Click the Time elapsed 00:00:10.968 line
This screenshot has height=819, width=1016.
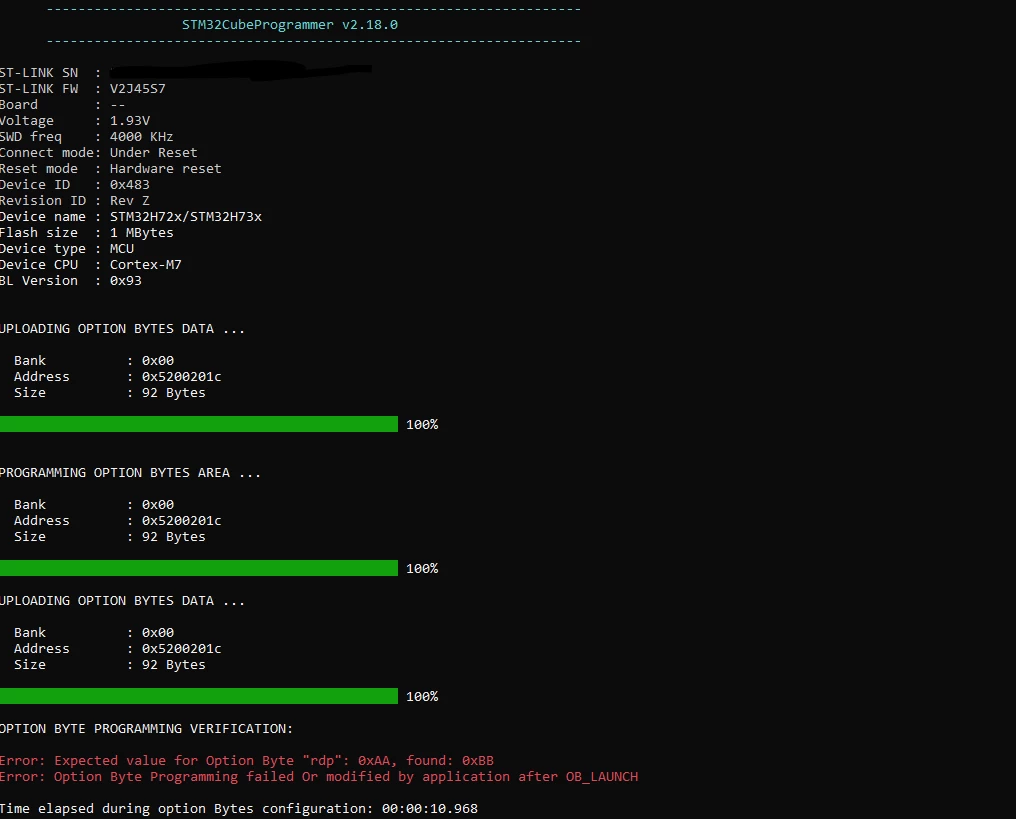pyautogui.click(x=238, y=809)
